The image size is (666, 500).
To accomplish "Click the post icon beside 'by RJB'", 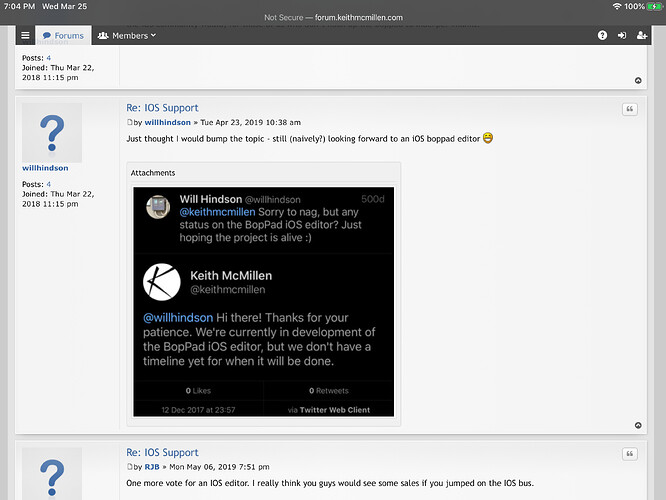I will click(130, 467).
